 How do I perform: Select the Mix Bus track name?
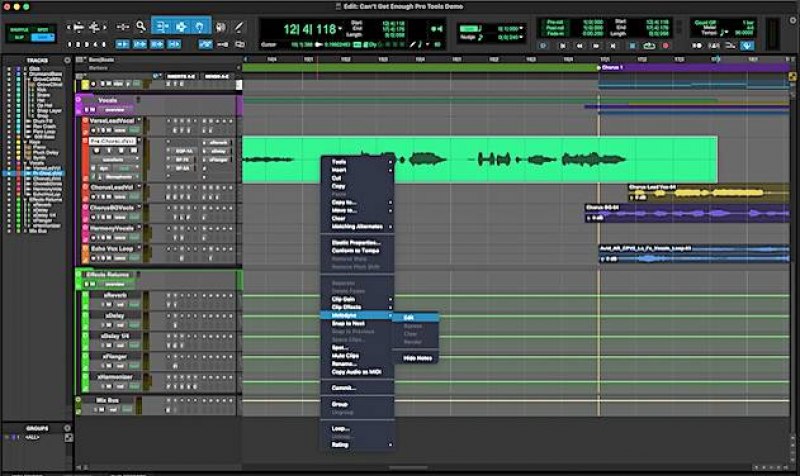point(107,400)
